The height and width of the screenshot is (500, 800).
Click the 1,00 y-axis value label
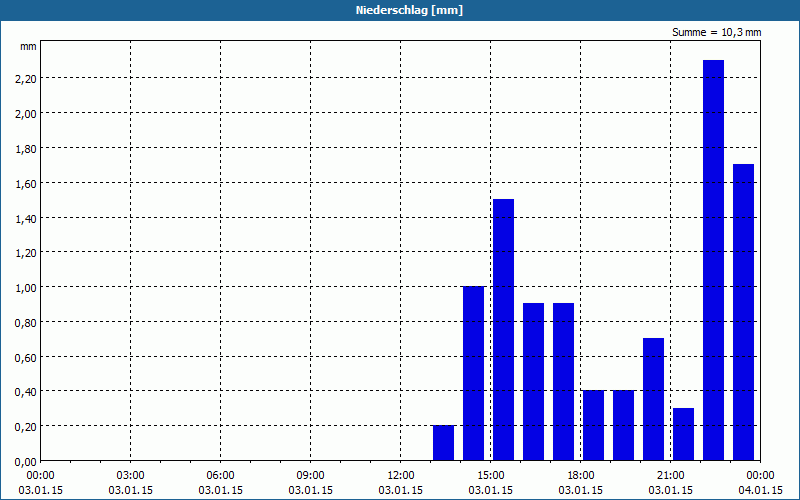tap(26, 288)
